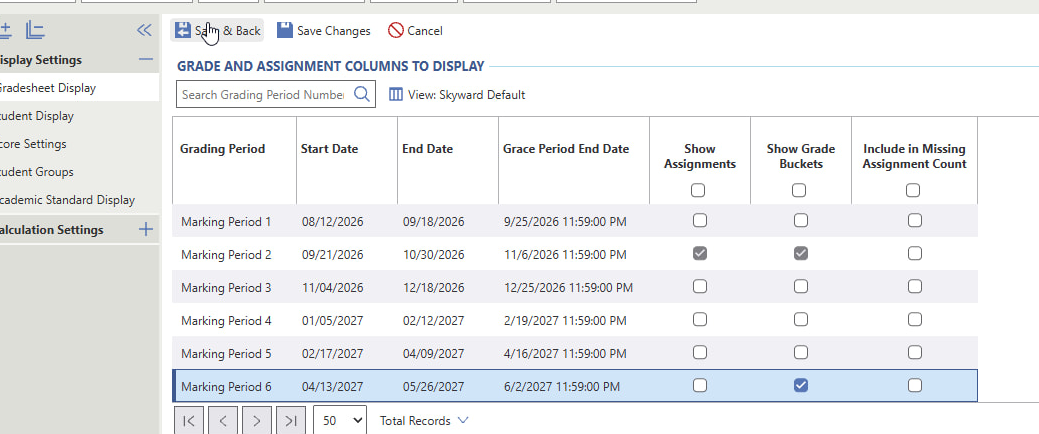Image resolution: width=1039 pixels, height=434 pixels.
Task: Click the Save Changes floppy disk icon
Action: click(285, 30)
